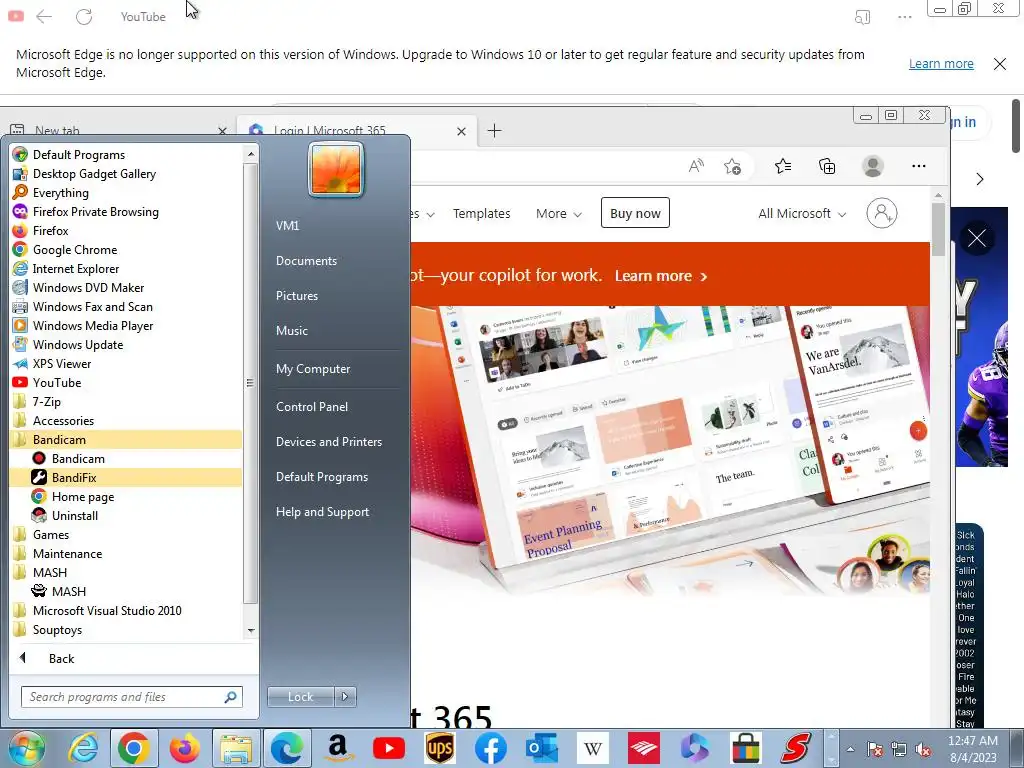This screenshot has width=1024, height=768.
Task: Click the Edge profile avatar icon
Action: (872, 166)
